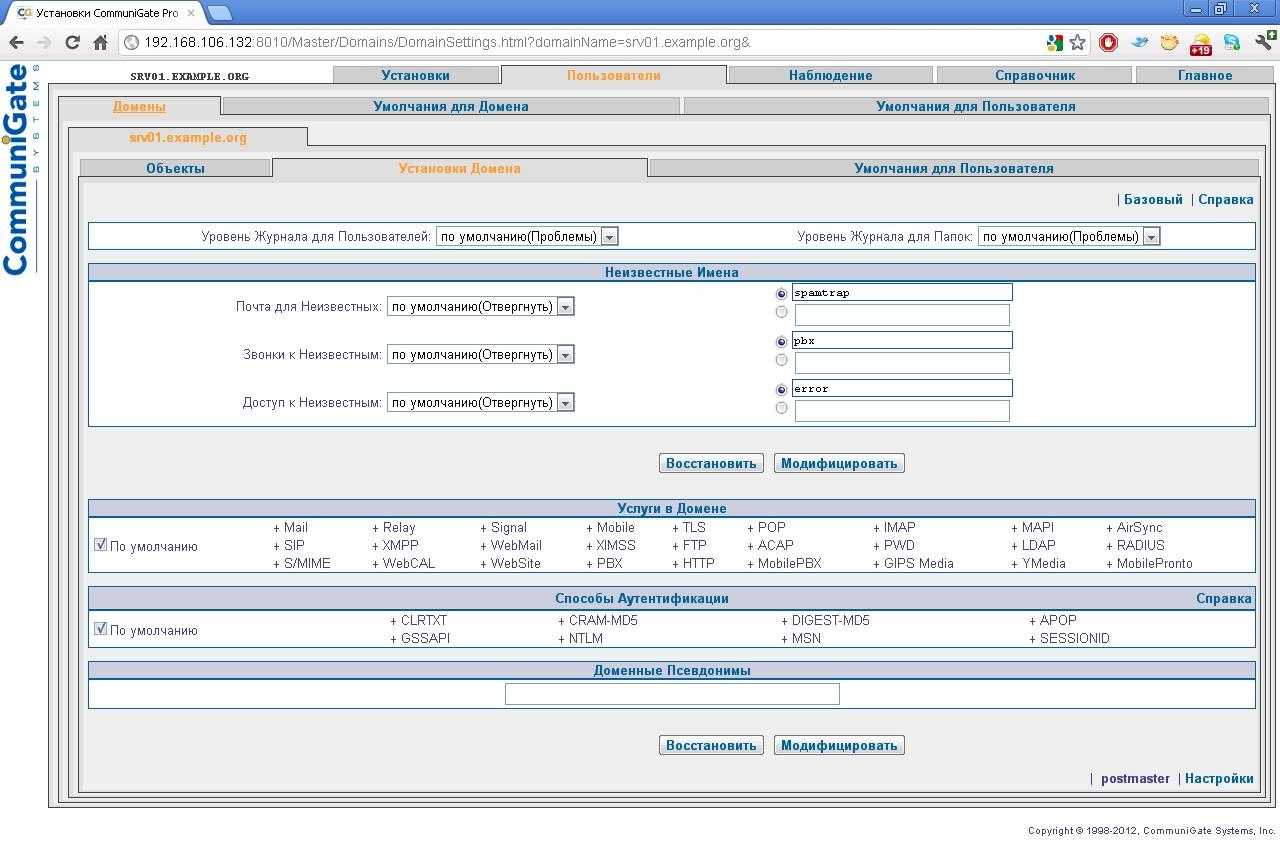Click the blue bird extension icon
Viewport: 1280px width, 865px height.
pyautogui.click(x=1139, y=42)
